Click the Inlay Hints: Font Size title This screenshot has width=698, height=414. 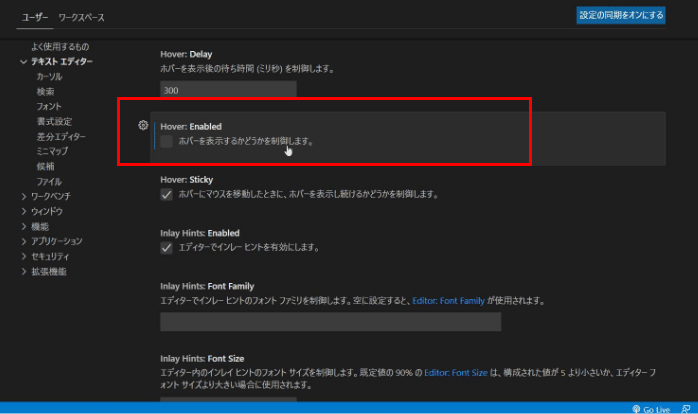pos(202,359)
